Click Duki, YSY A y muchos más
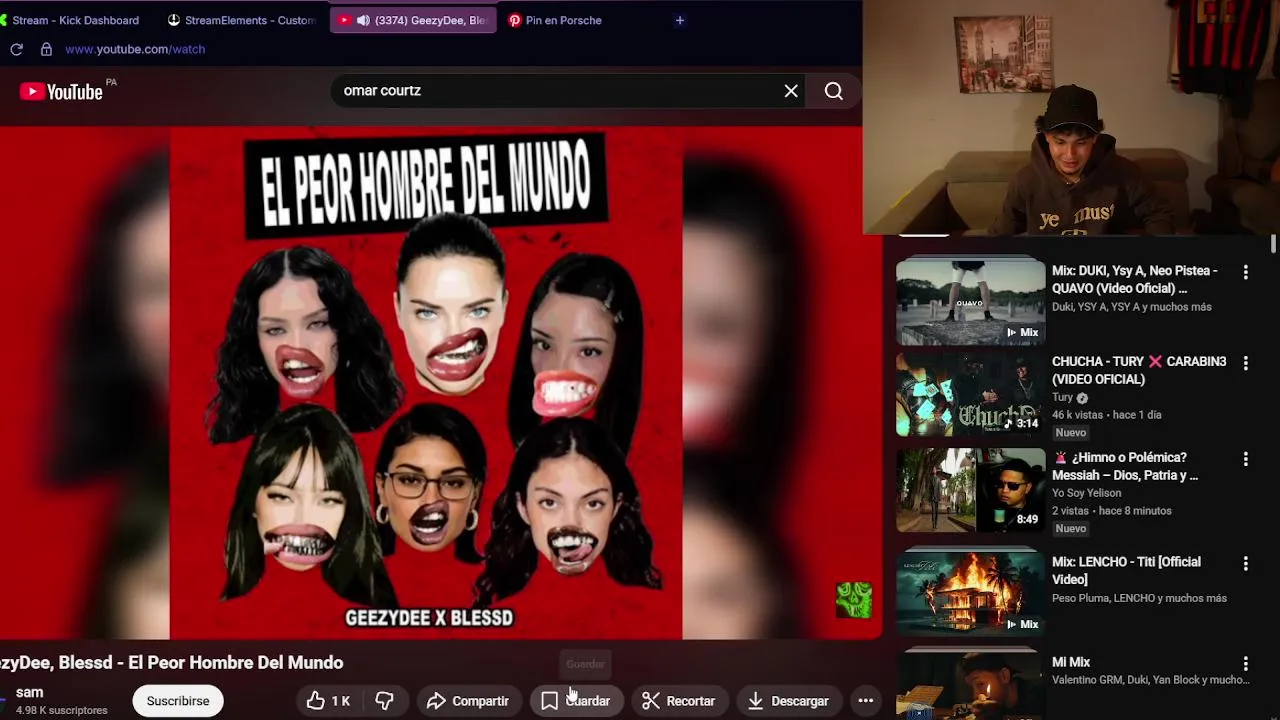 [1131, 307]
